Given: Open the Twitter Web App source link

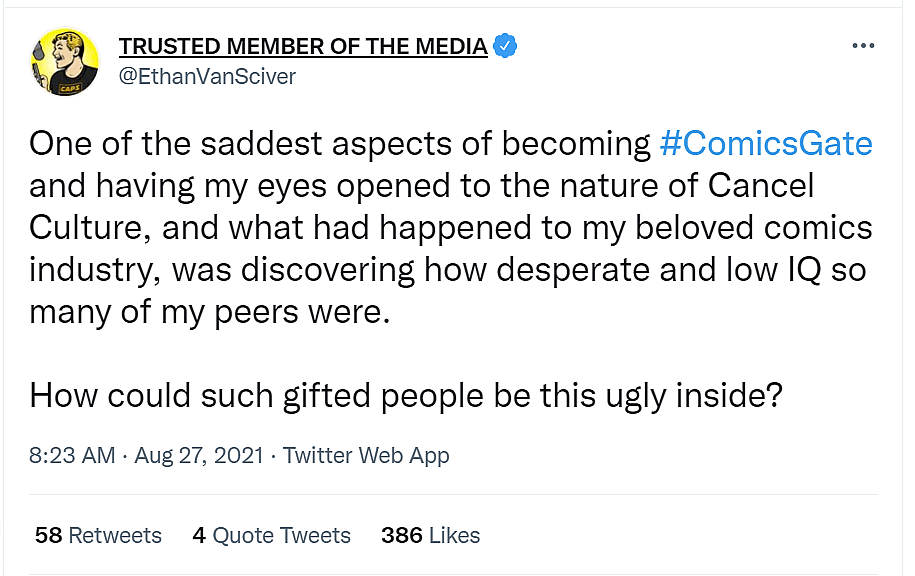Looking at the screenshot, I should [x=366, y=456].
